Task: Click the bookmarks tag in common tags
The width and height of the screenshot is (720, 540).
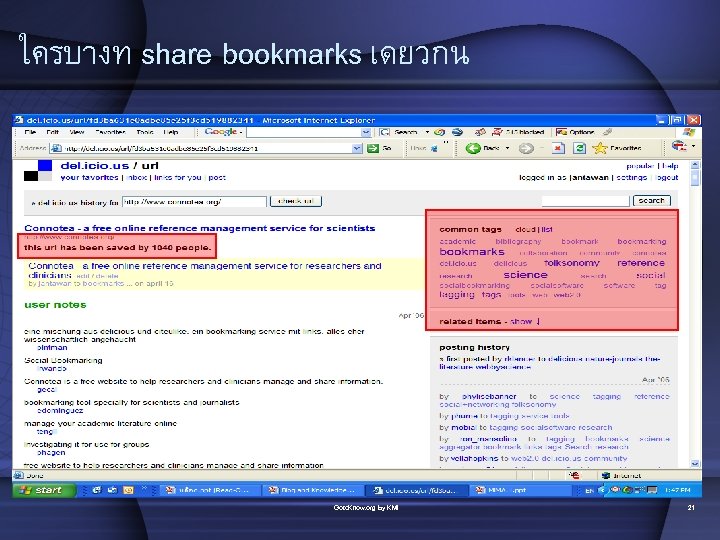Action: pos(472,252)
